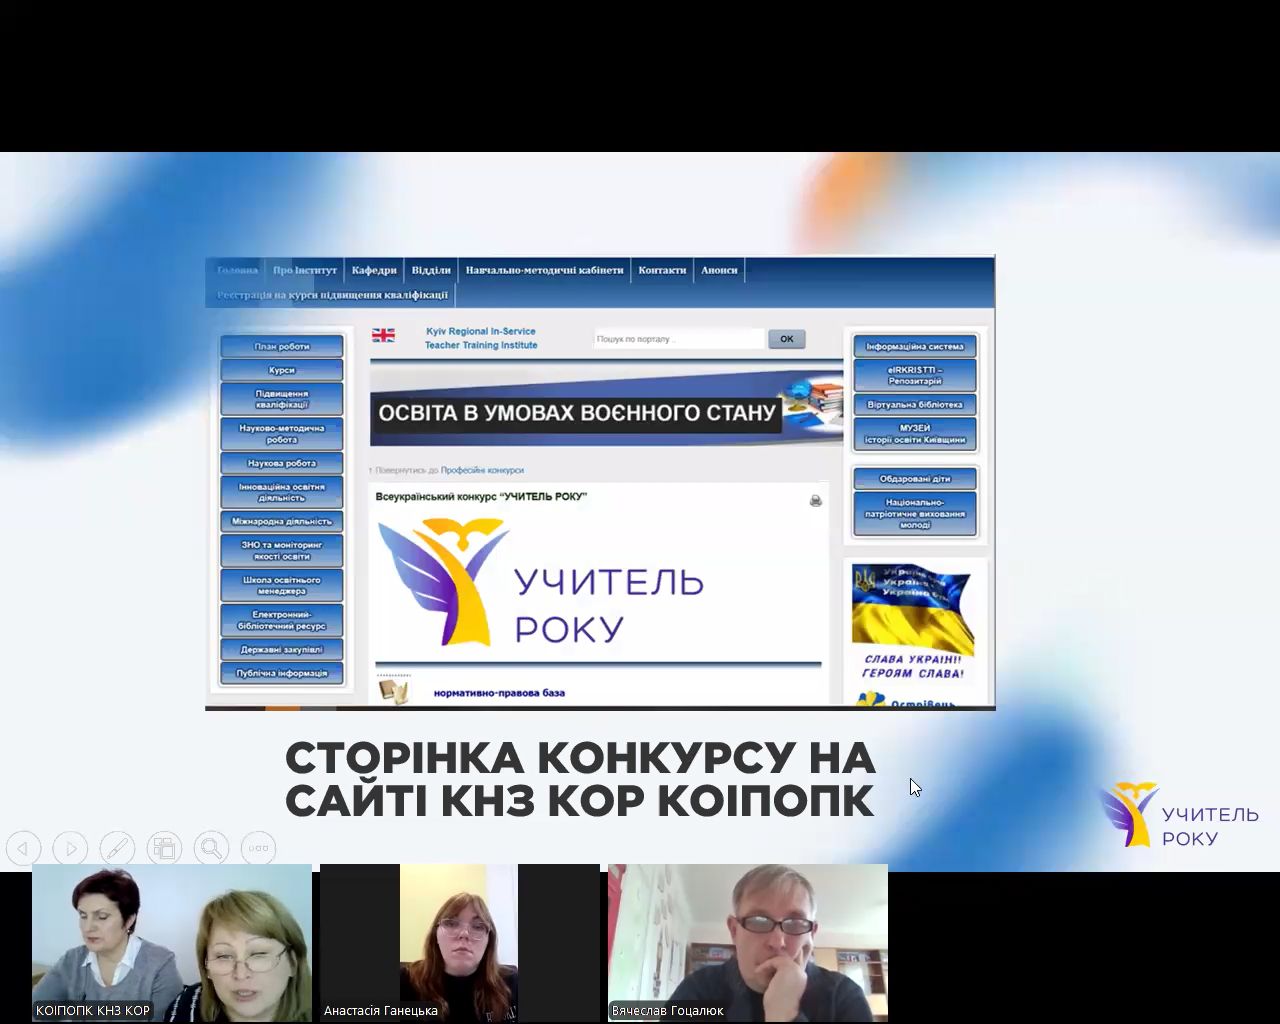This screenshot has height=1024, width=1280.
Task: Open Віртуальна бібліотека from the right panel
Action: (x=914, y=405)
